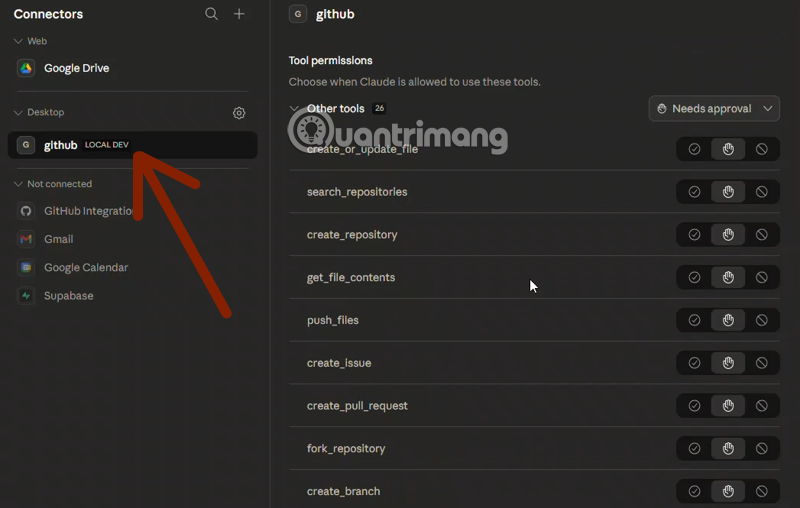
Task: Click the create_branch tool name
Action: click(343, 492)
